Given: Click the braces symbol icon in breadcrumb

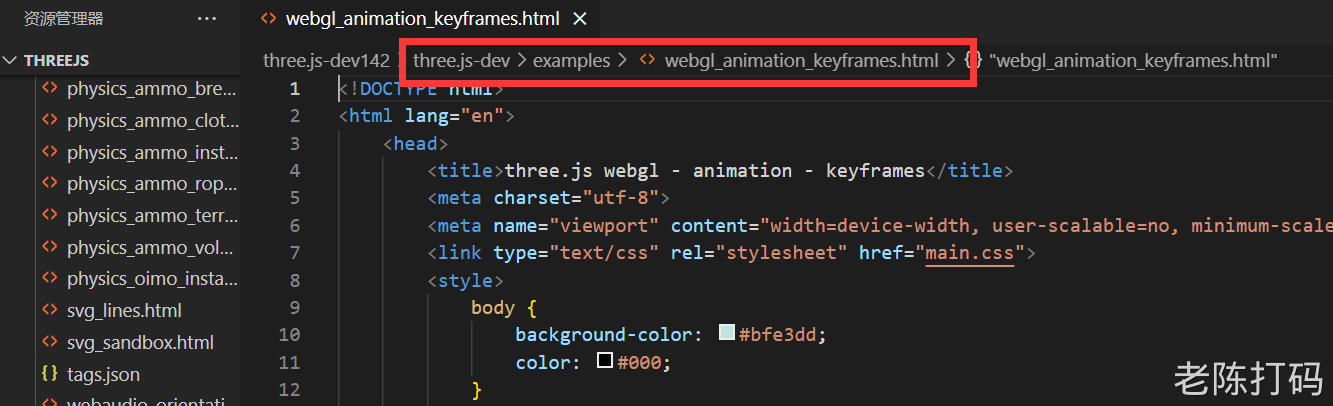Looking at the screenshot, I should point(972,61).
